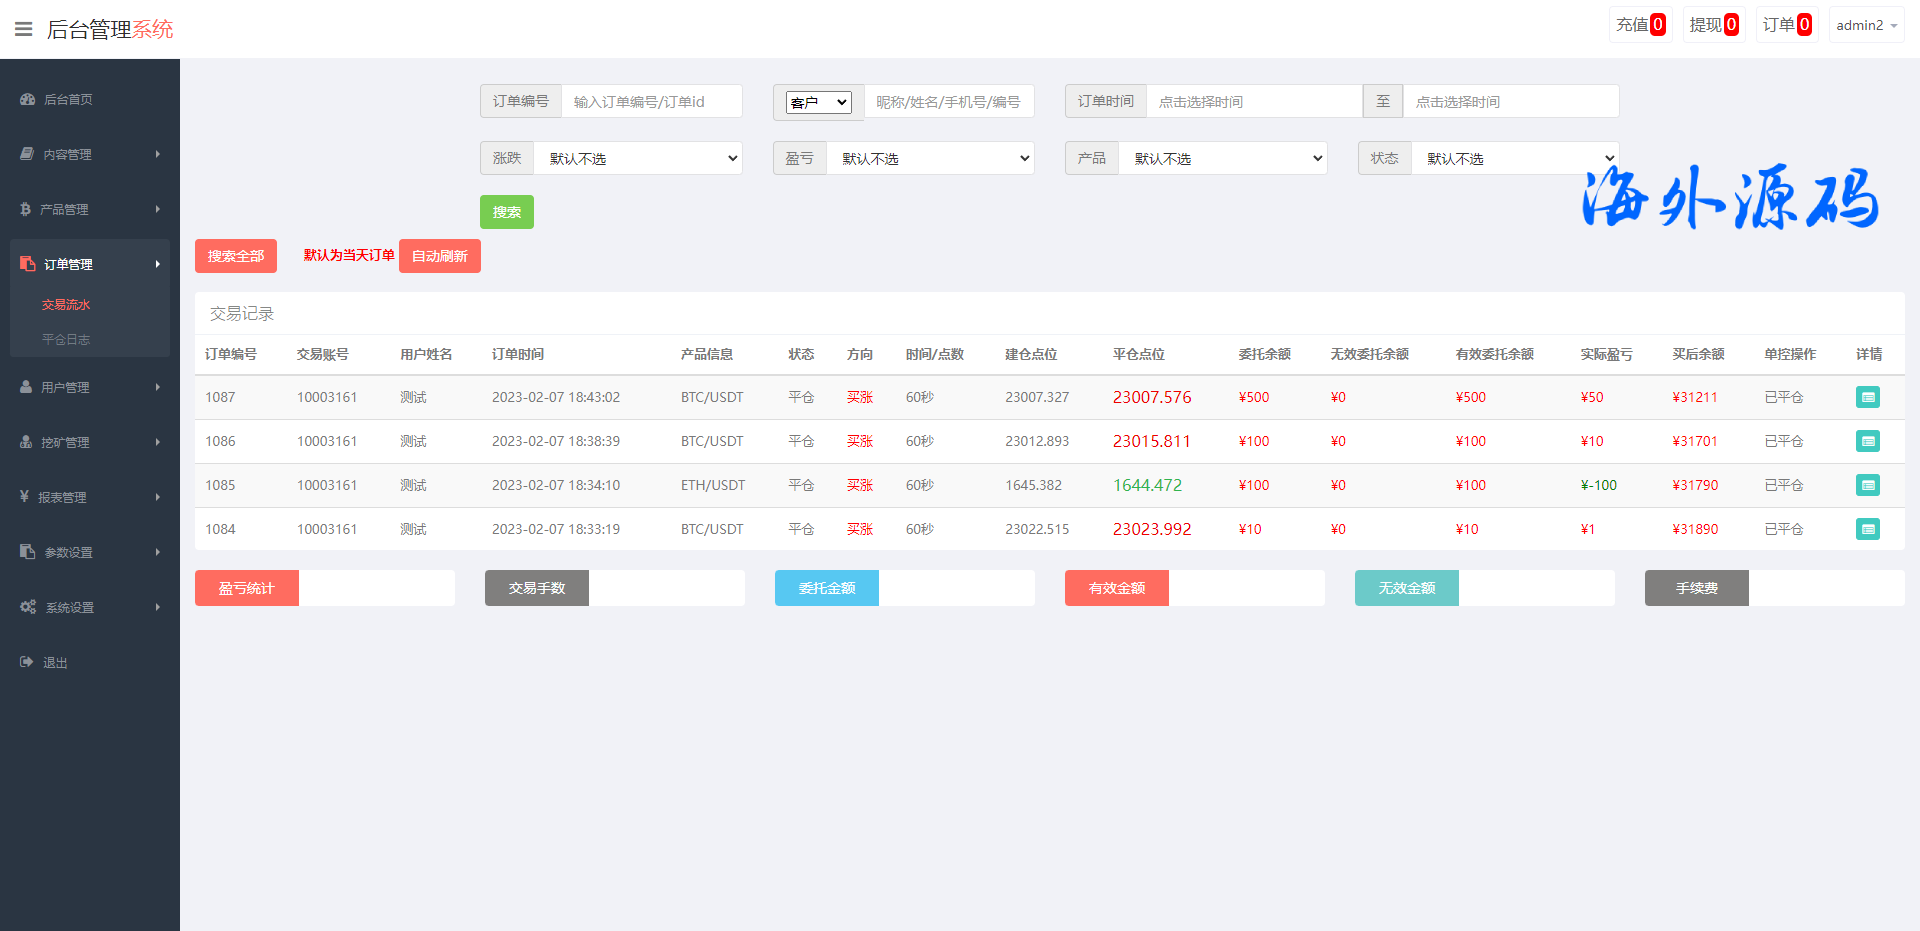The image size is (1920, 931).
Task: Open the 状态 dropdown filter
Action: click(x=1514, y=158)
